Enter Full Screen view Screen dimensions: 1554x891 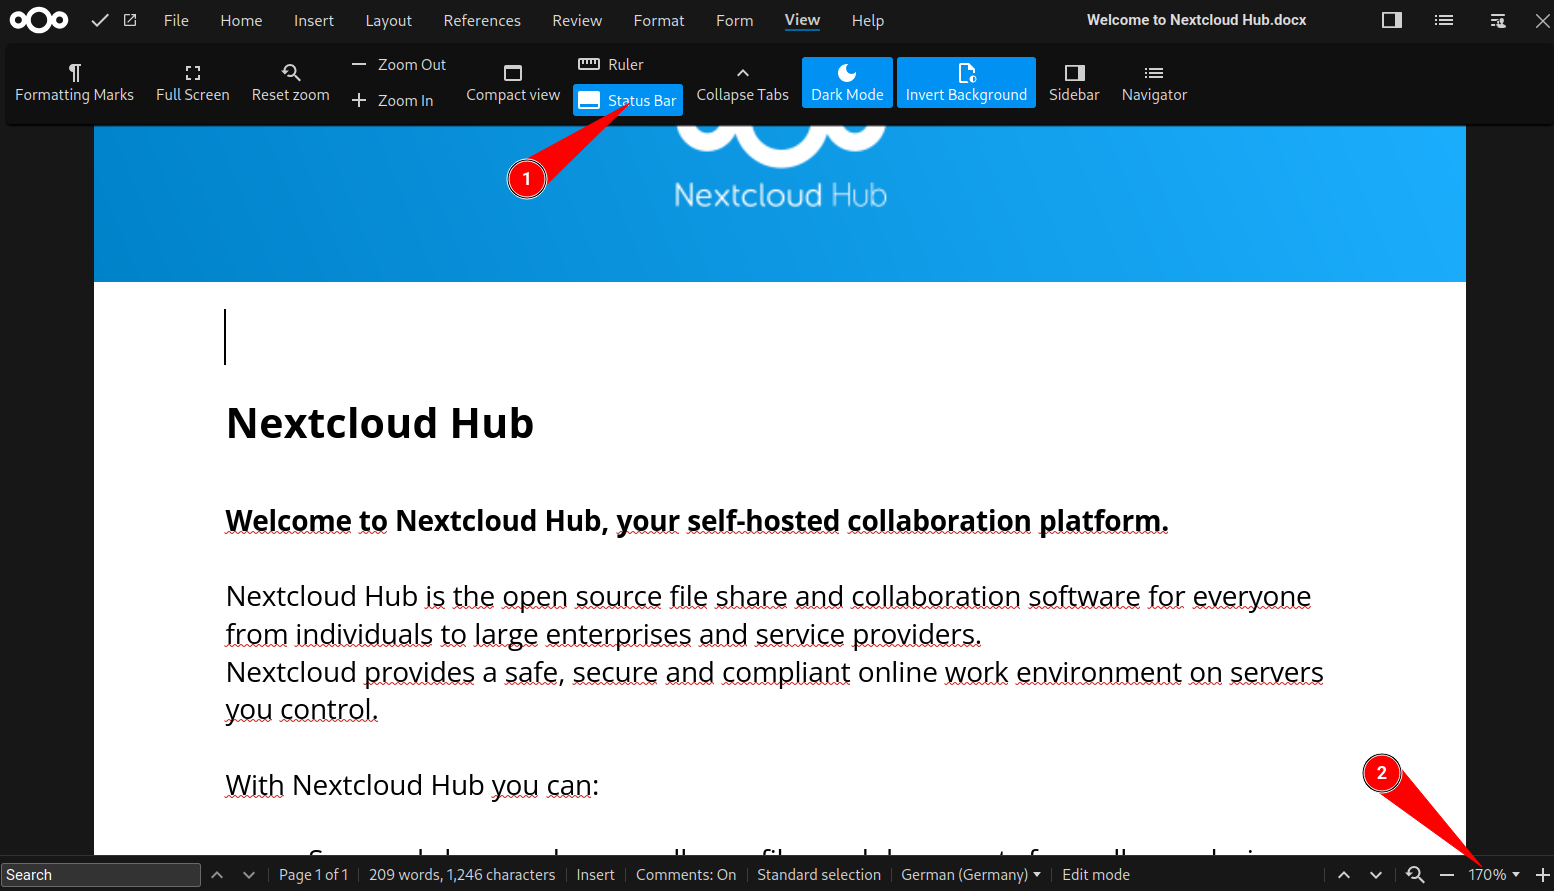point(192,82)
